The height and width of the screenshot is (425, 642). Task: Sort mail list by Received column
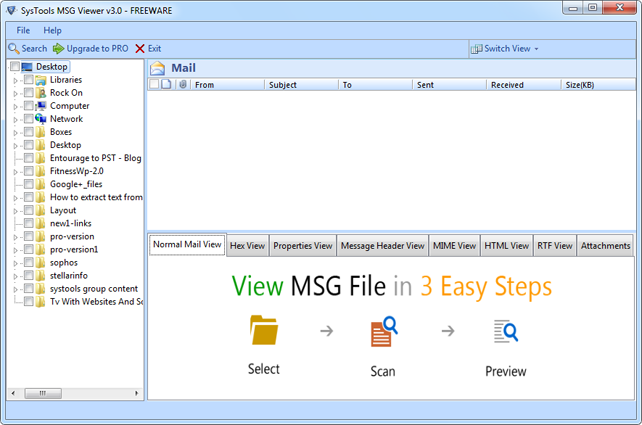coord(524,85)
